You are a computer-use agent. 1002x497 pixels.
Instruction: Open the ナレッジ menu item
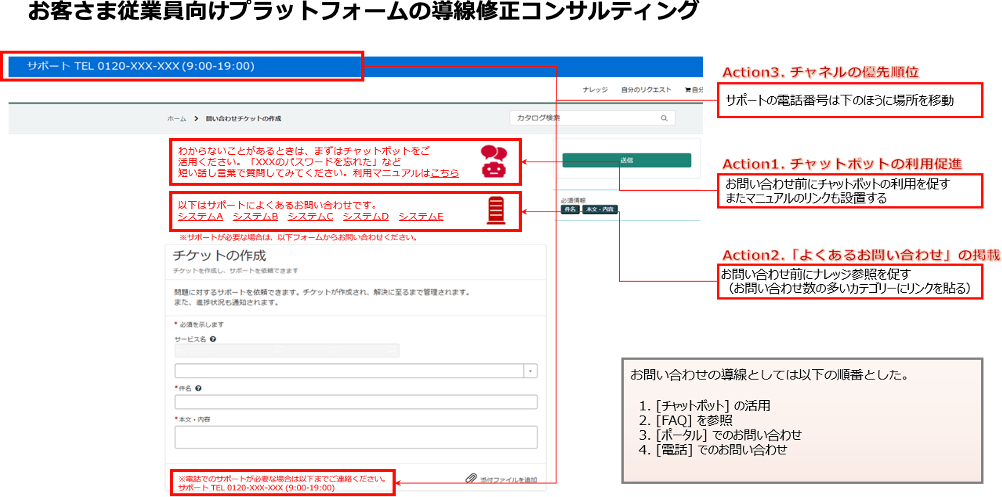click(x=595, y=90)
